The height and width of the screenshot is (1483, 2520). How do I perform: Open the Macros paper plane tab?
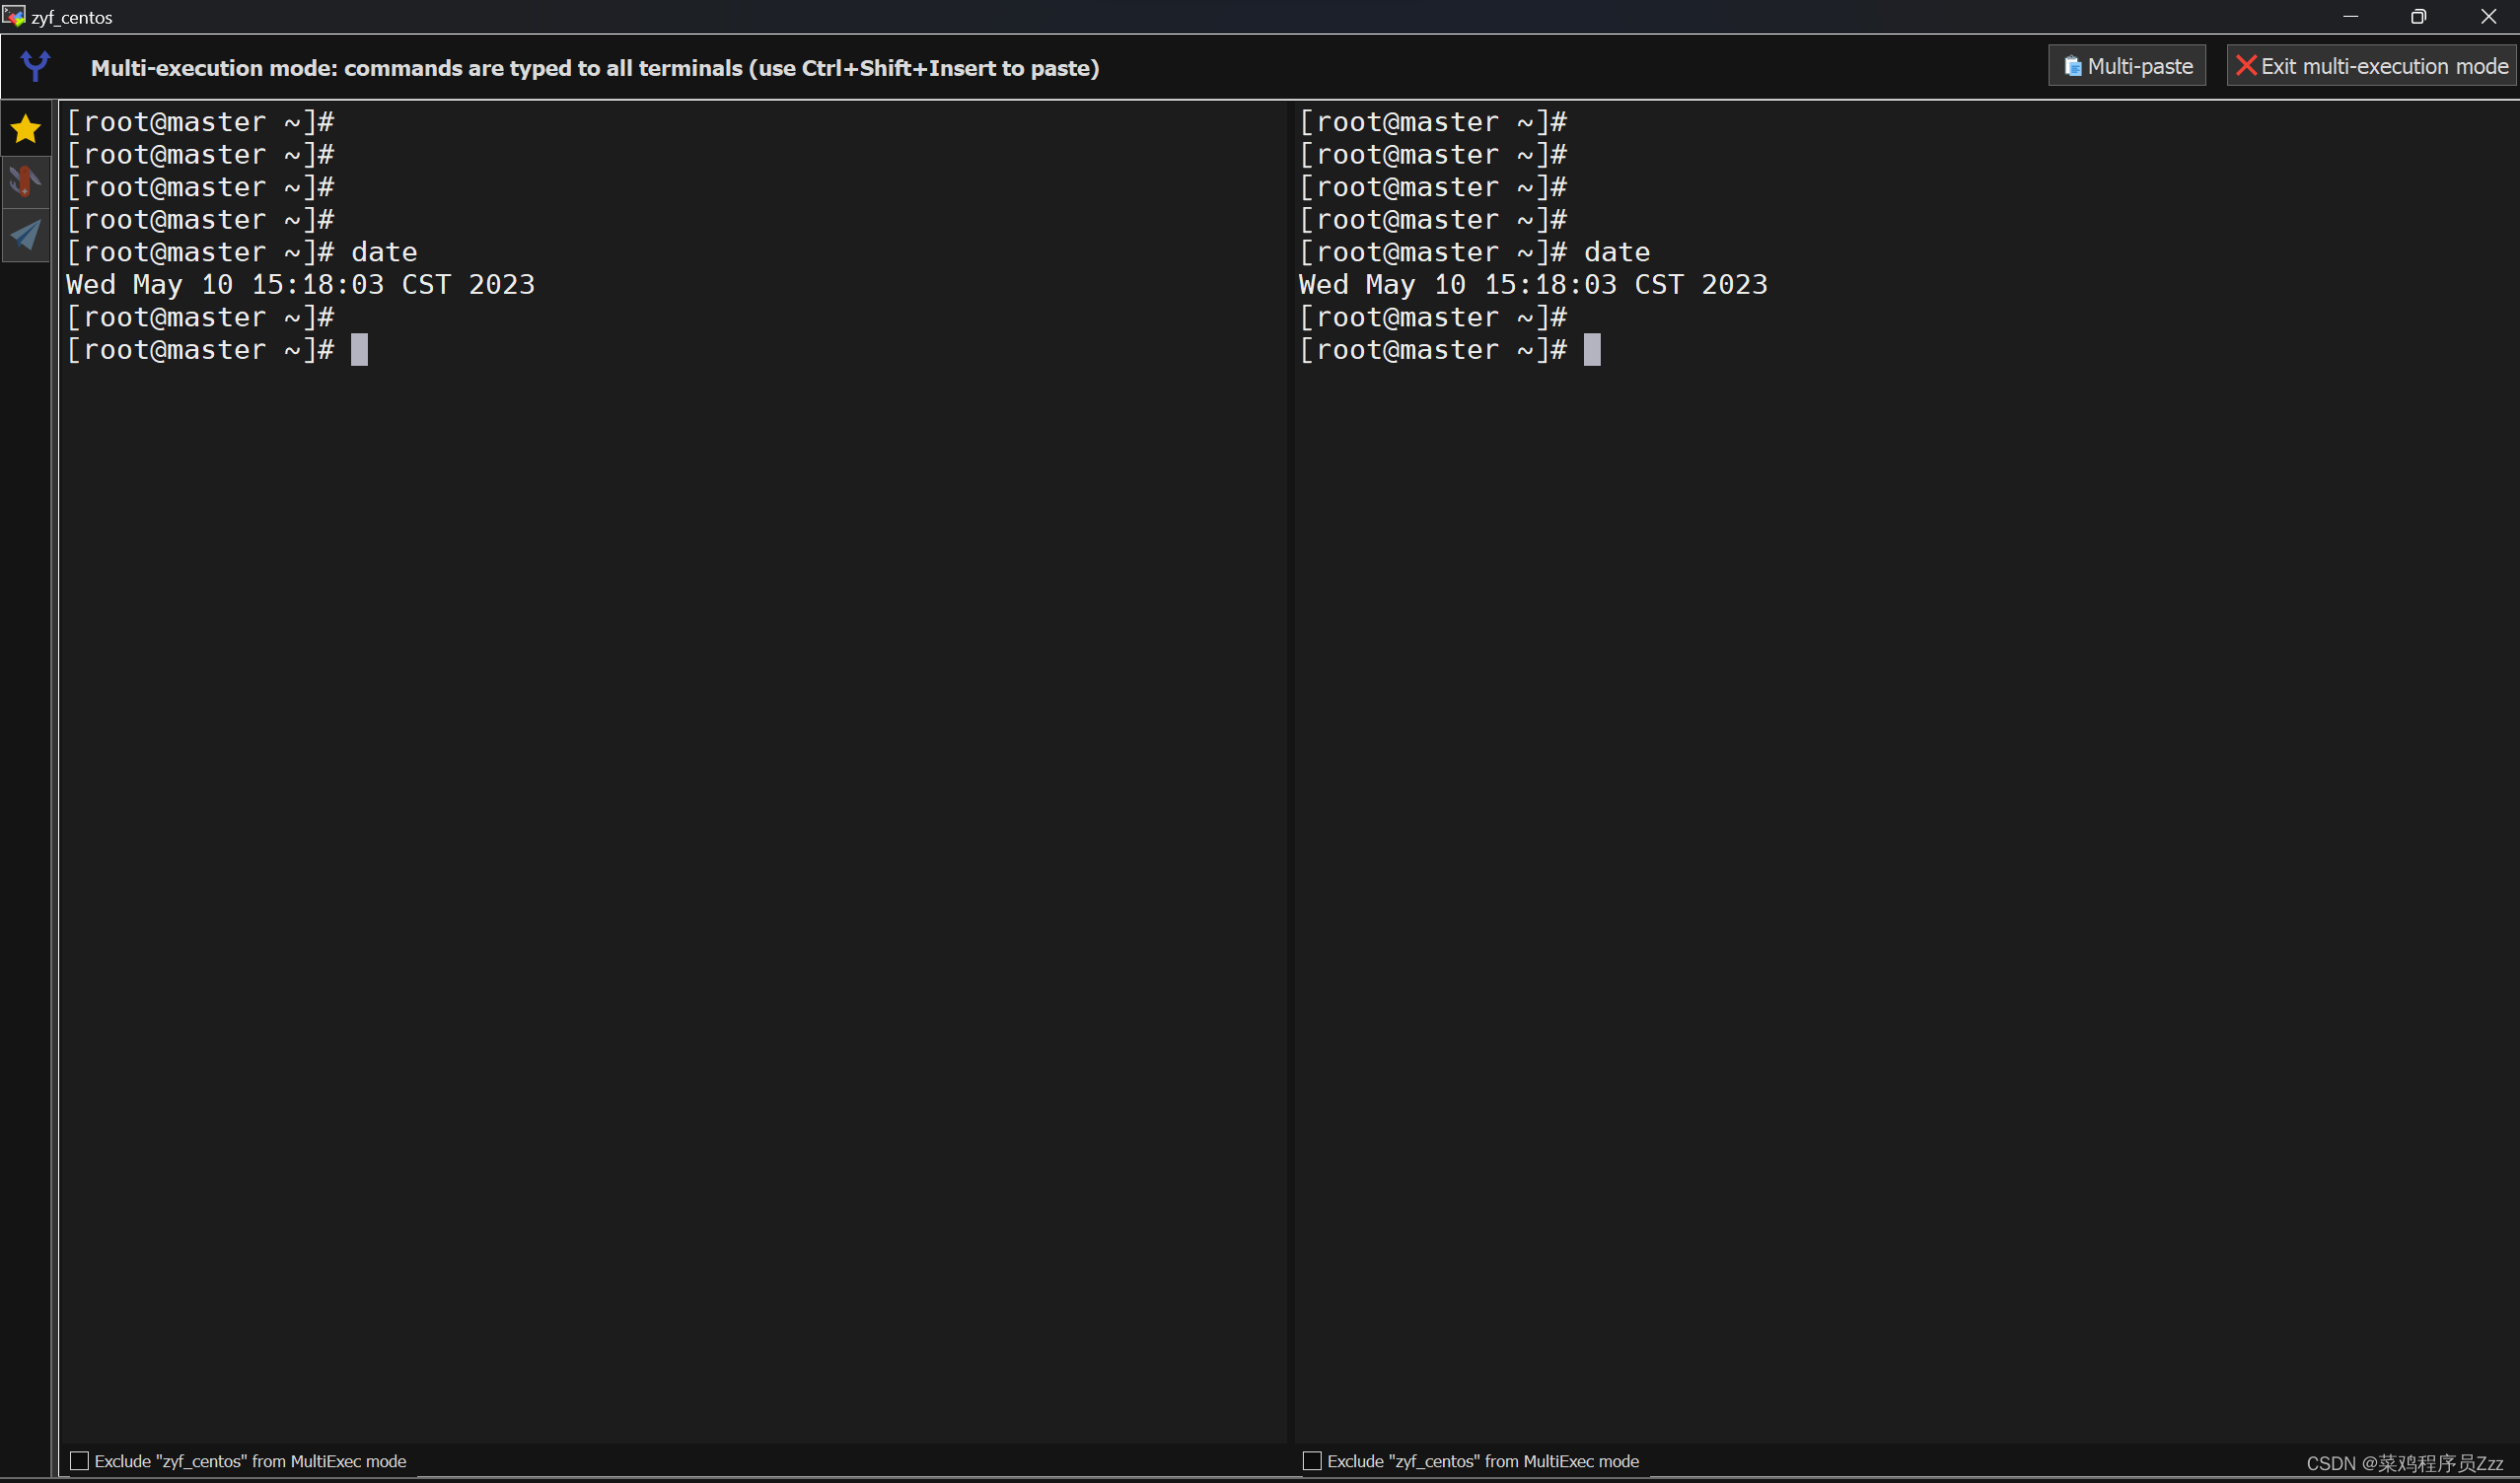(x=26, y=236)
